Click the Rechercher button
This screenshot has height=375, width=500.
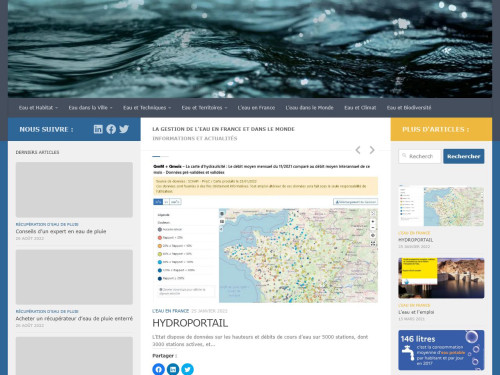tap(464, 156)
